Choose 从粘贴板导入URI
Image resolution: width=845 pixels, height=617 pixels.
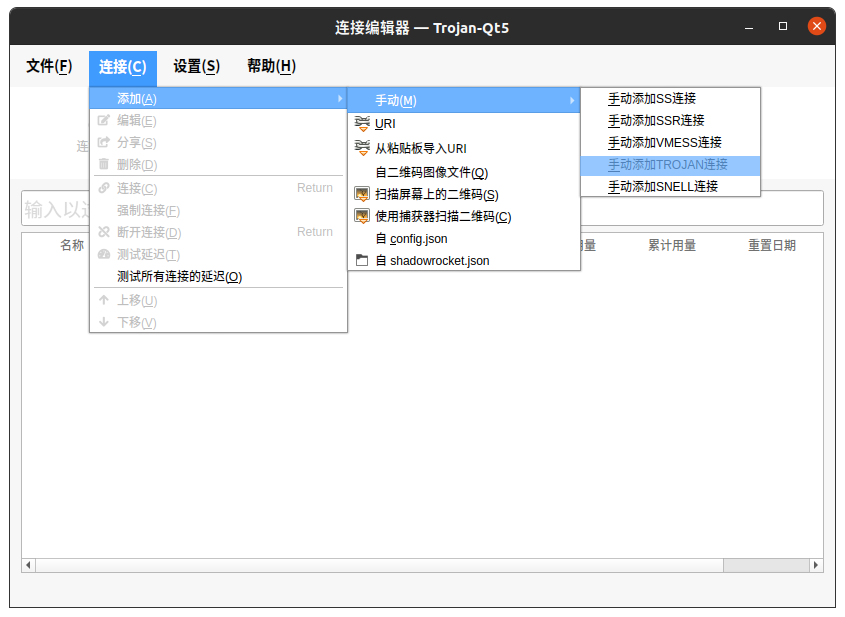464,148
